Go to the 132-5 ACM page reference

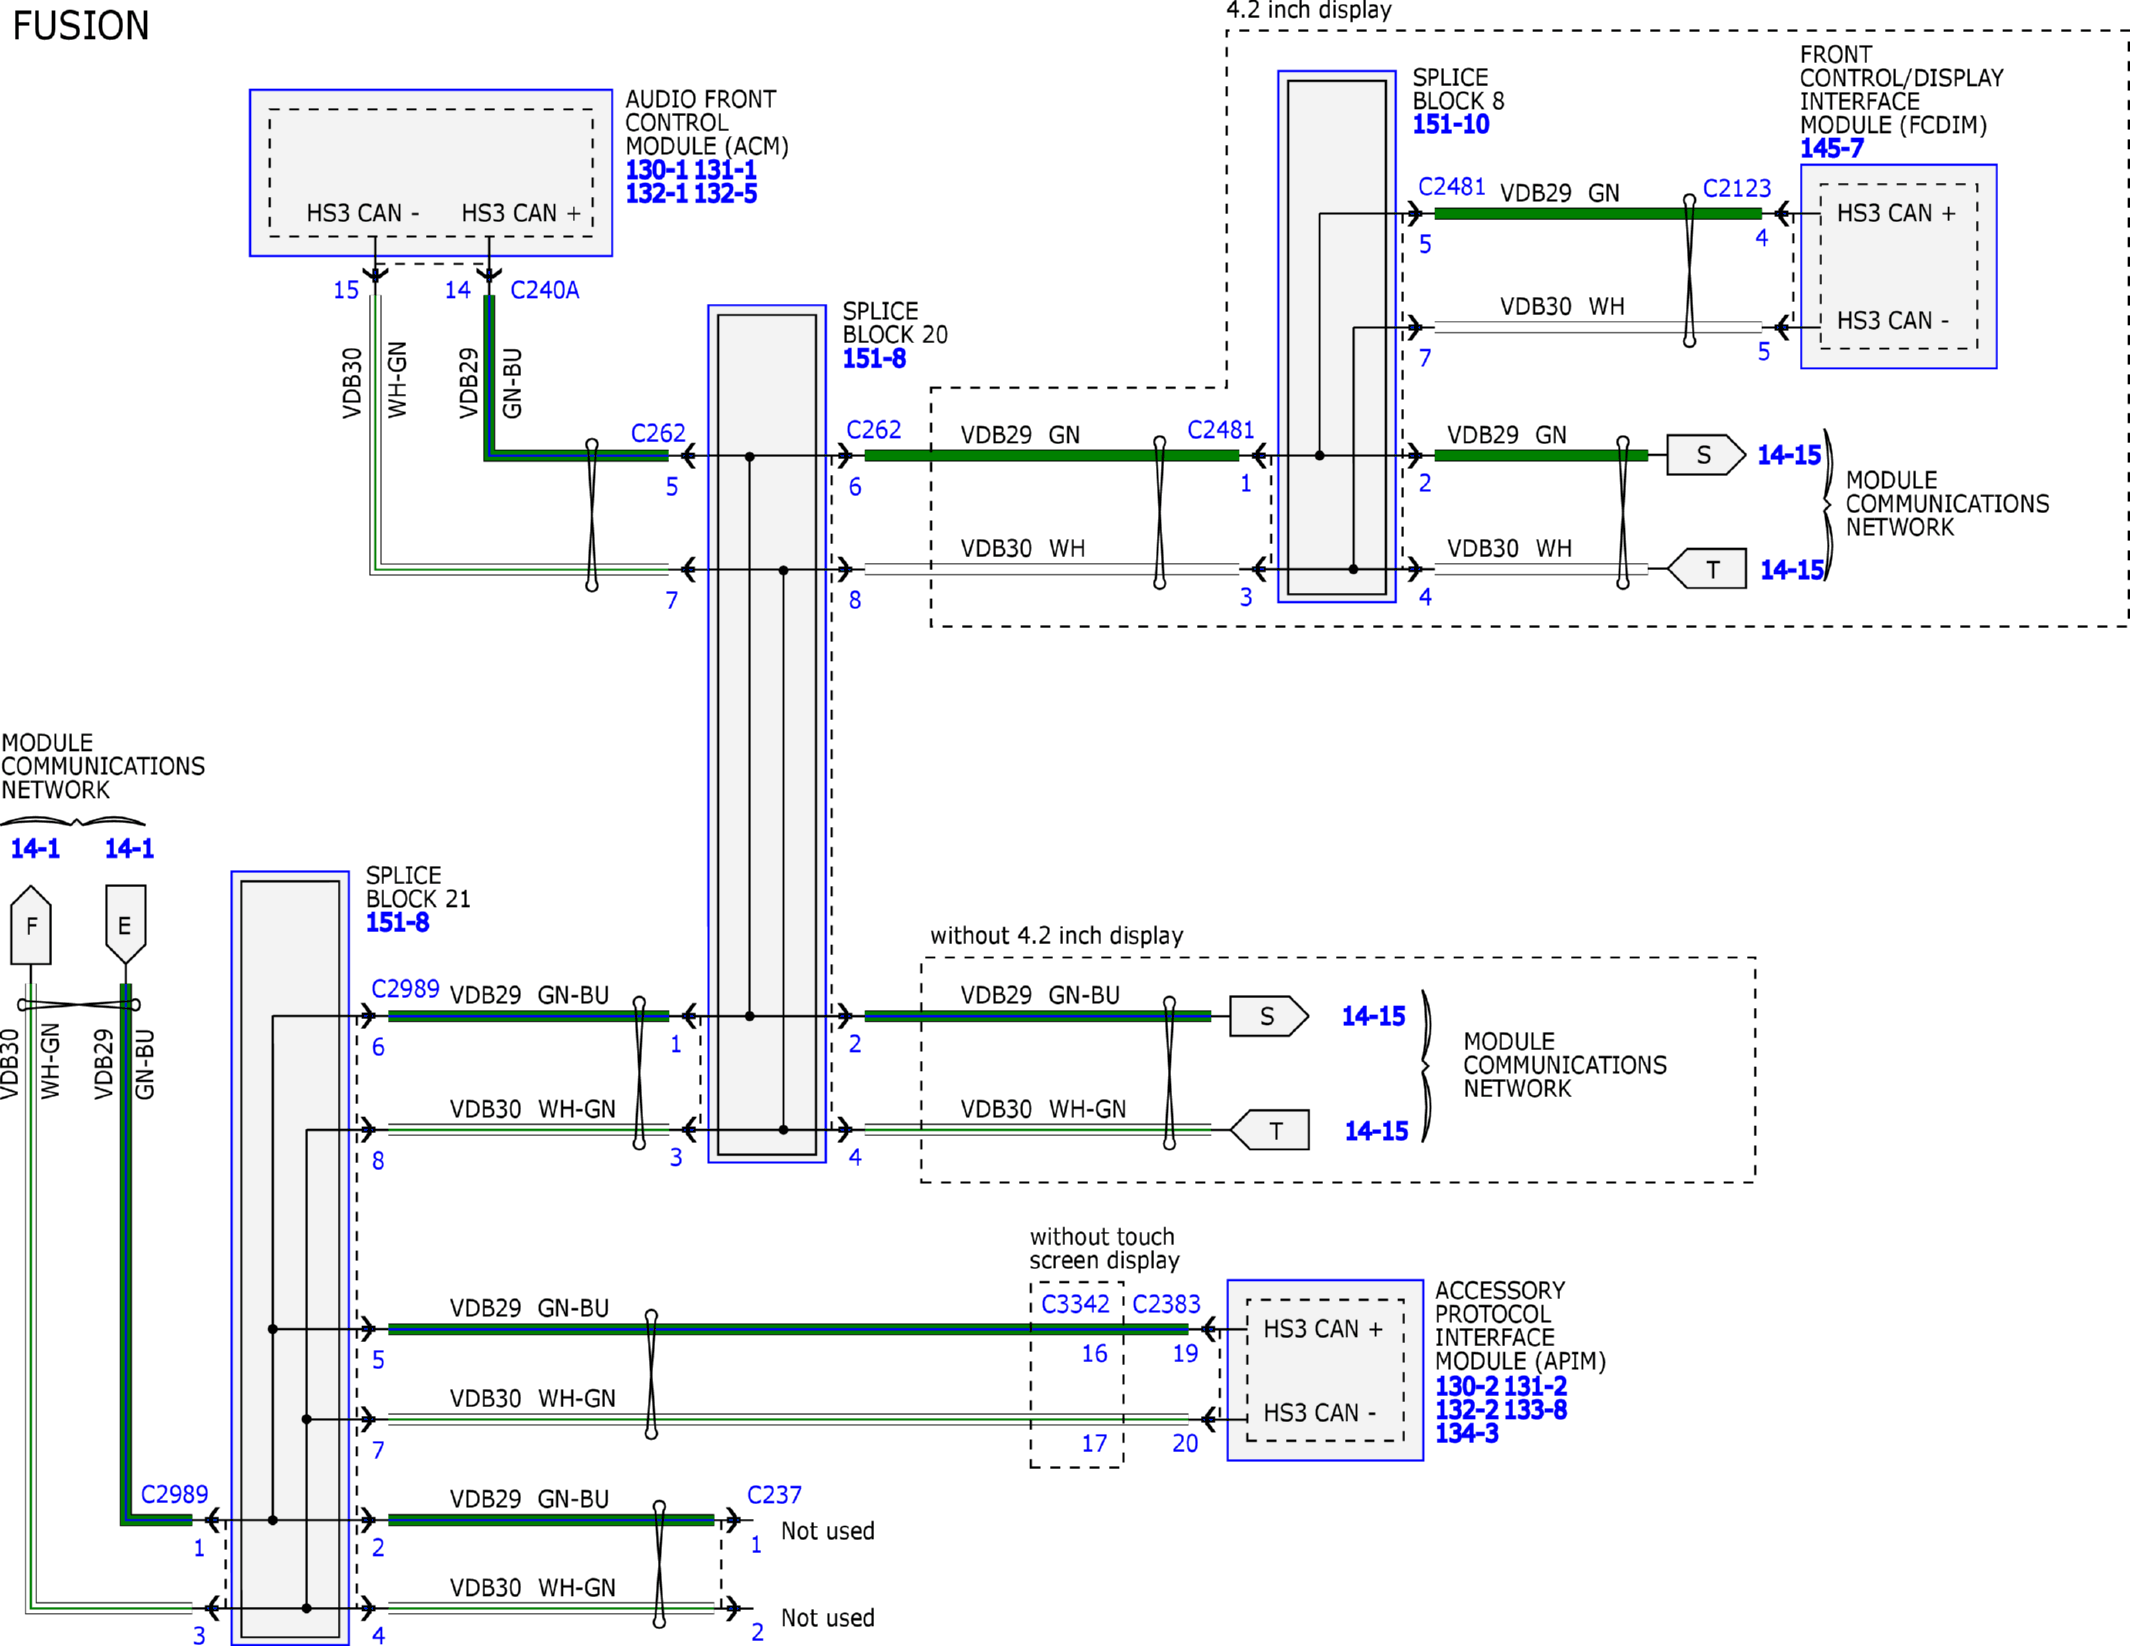pos(725,194)
